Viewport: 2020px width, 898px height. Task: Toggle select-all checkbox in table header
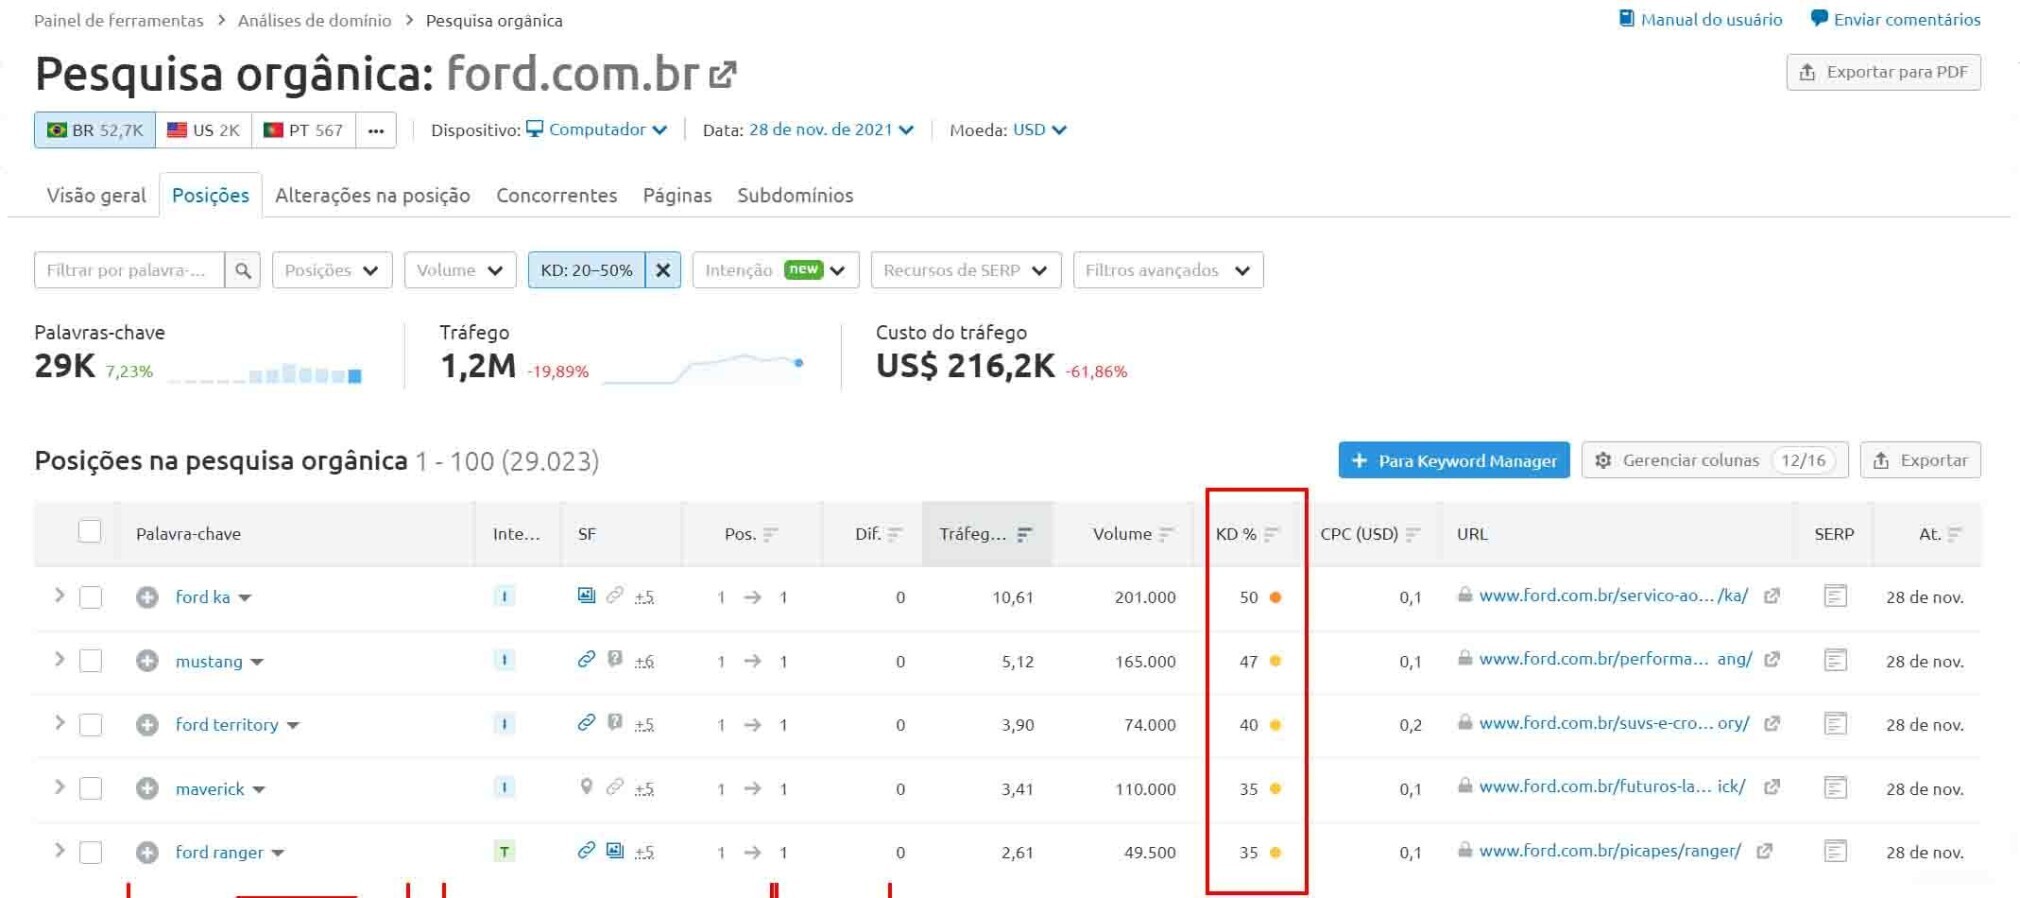coord(90,532)
